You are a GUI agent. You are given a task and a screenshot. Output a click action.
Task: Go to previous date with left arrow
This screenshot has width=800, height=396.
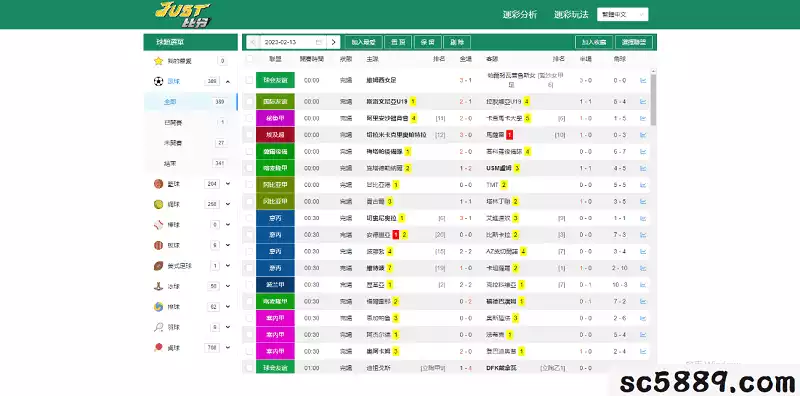[253, 42]
